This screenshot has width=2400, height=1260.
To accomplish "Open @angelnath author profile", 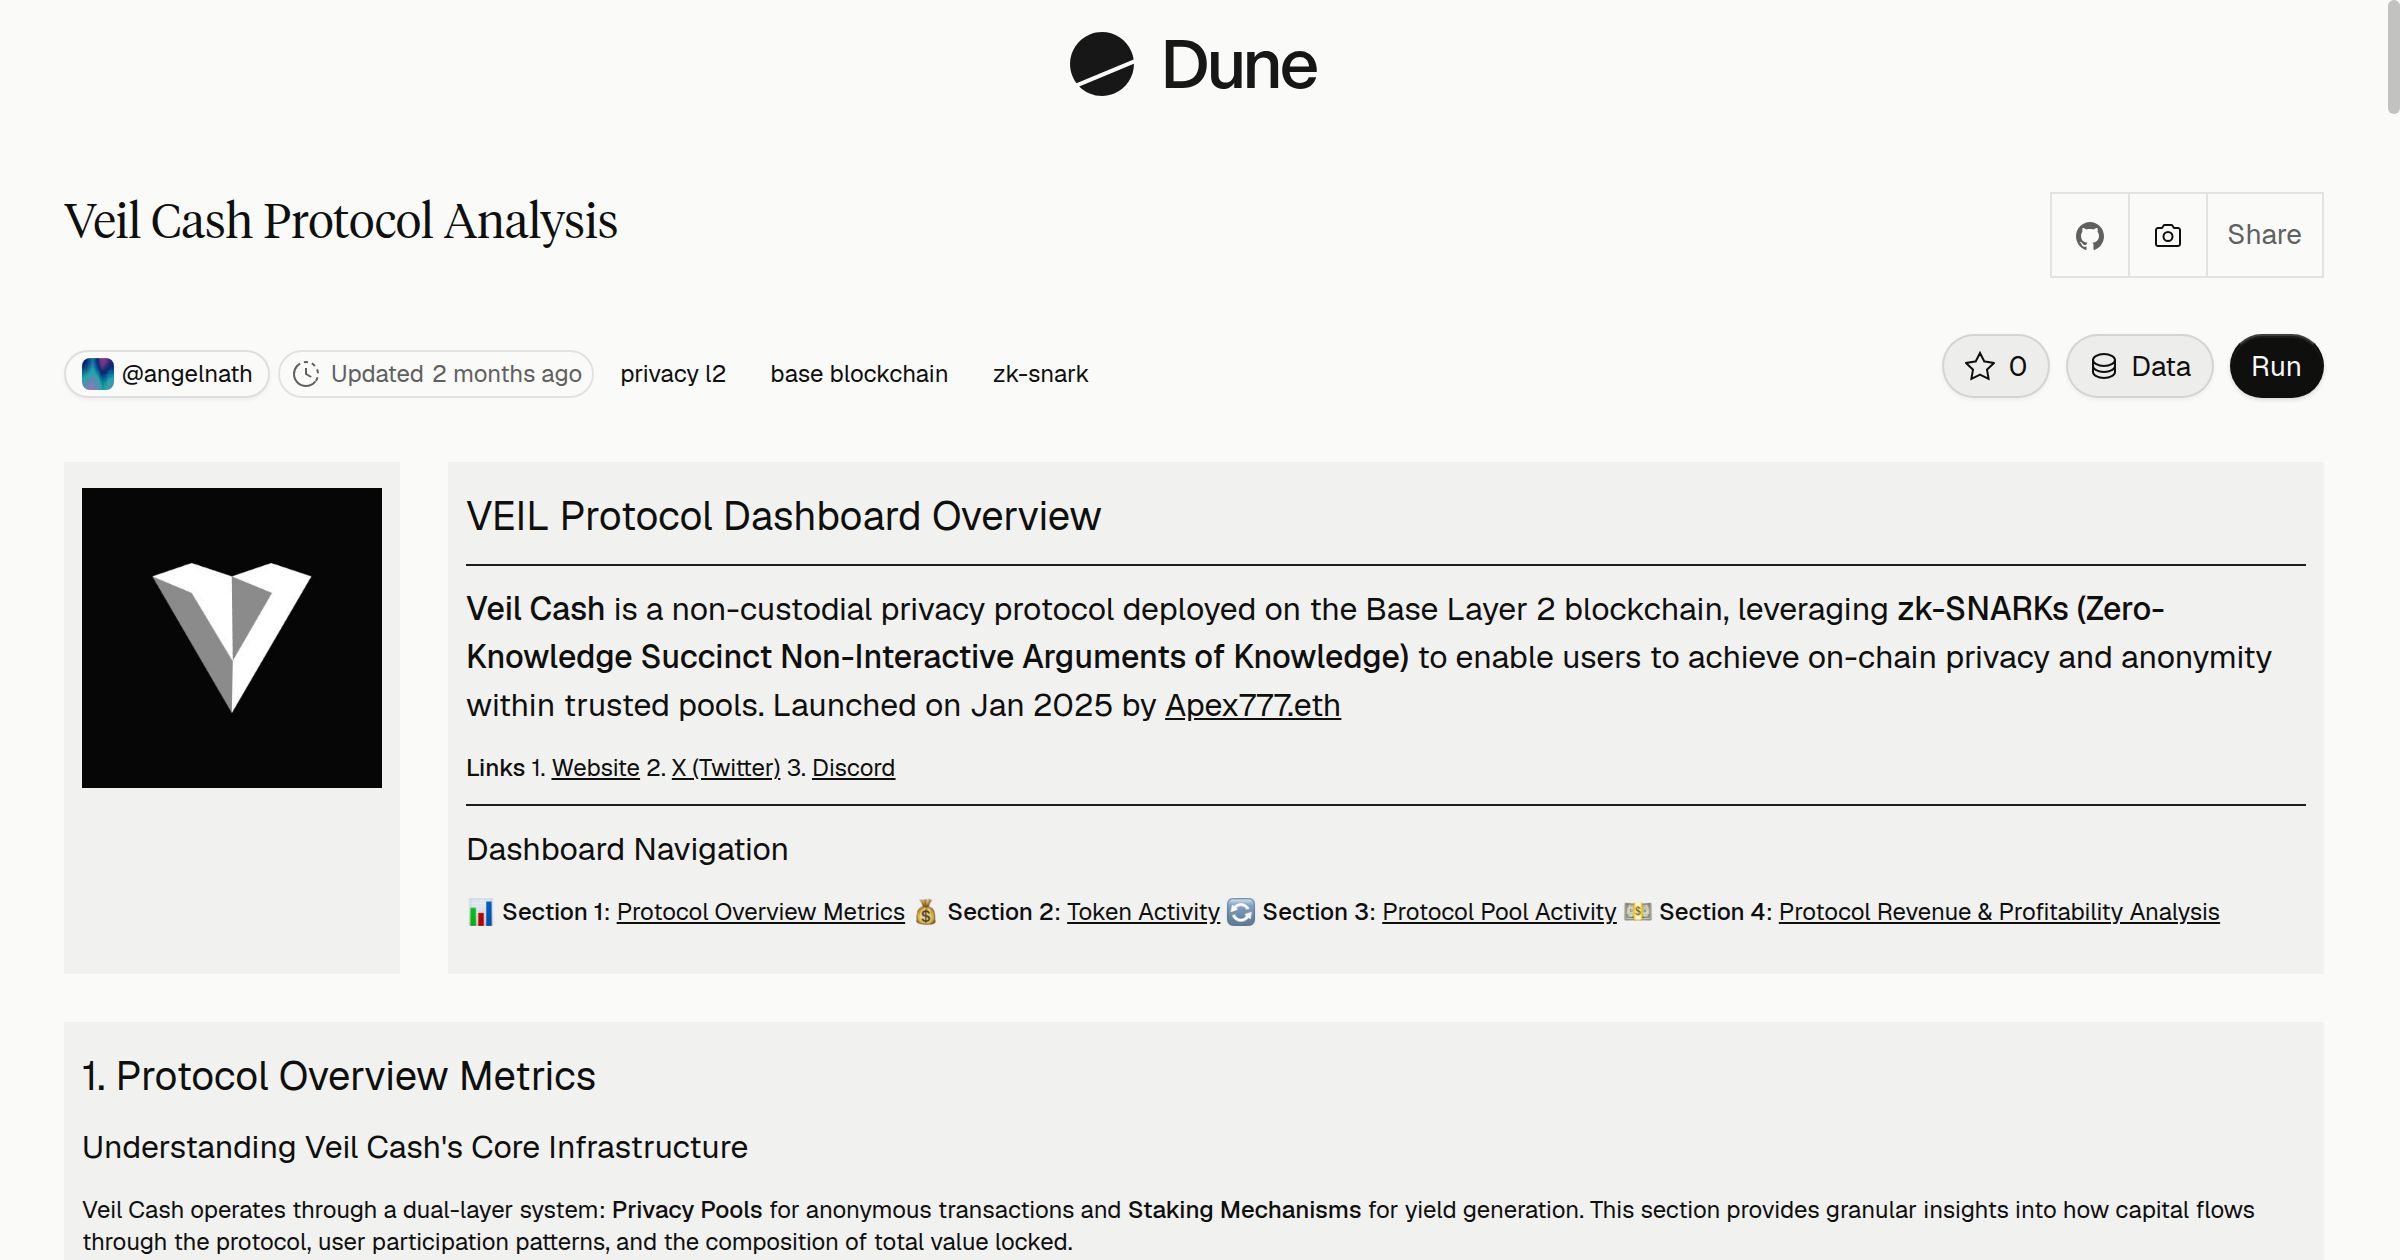I will click(x=167, y=374).
